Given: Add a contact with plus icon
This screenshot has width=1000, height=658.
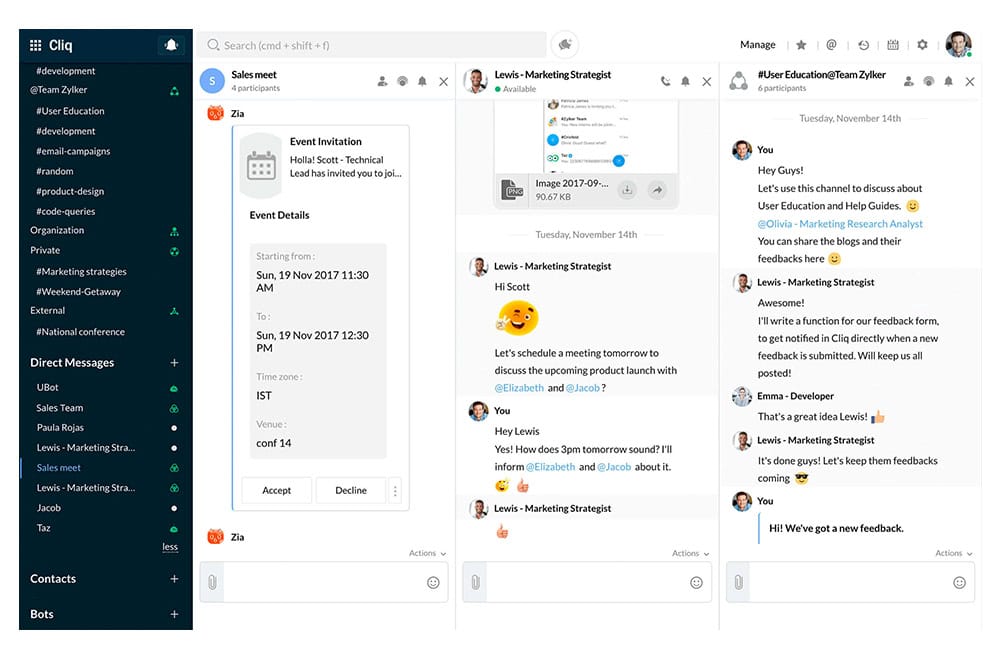Looking at the screenshot, I should click(174, 579).
